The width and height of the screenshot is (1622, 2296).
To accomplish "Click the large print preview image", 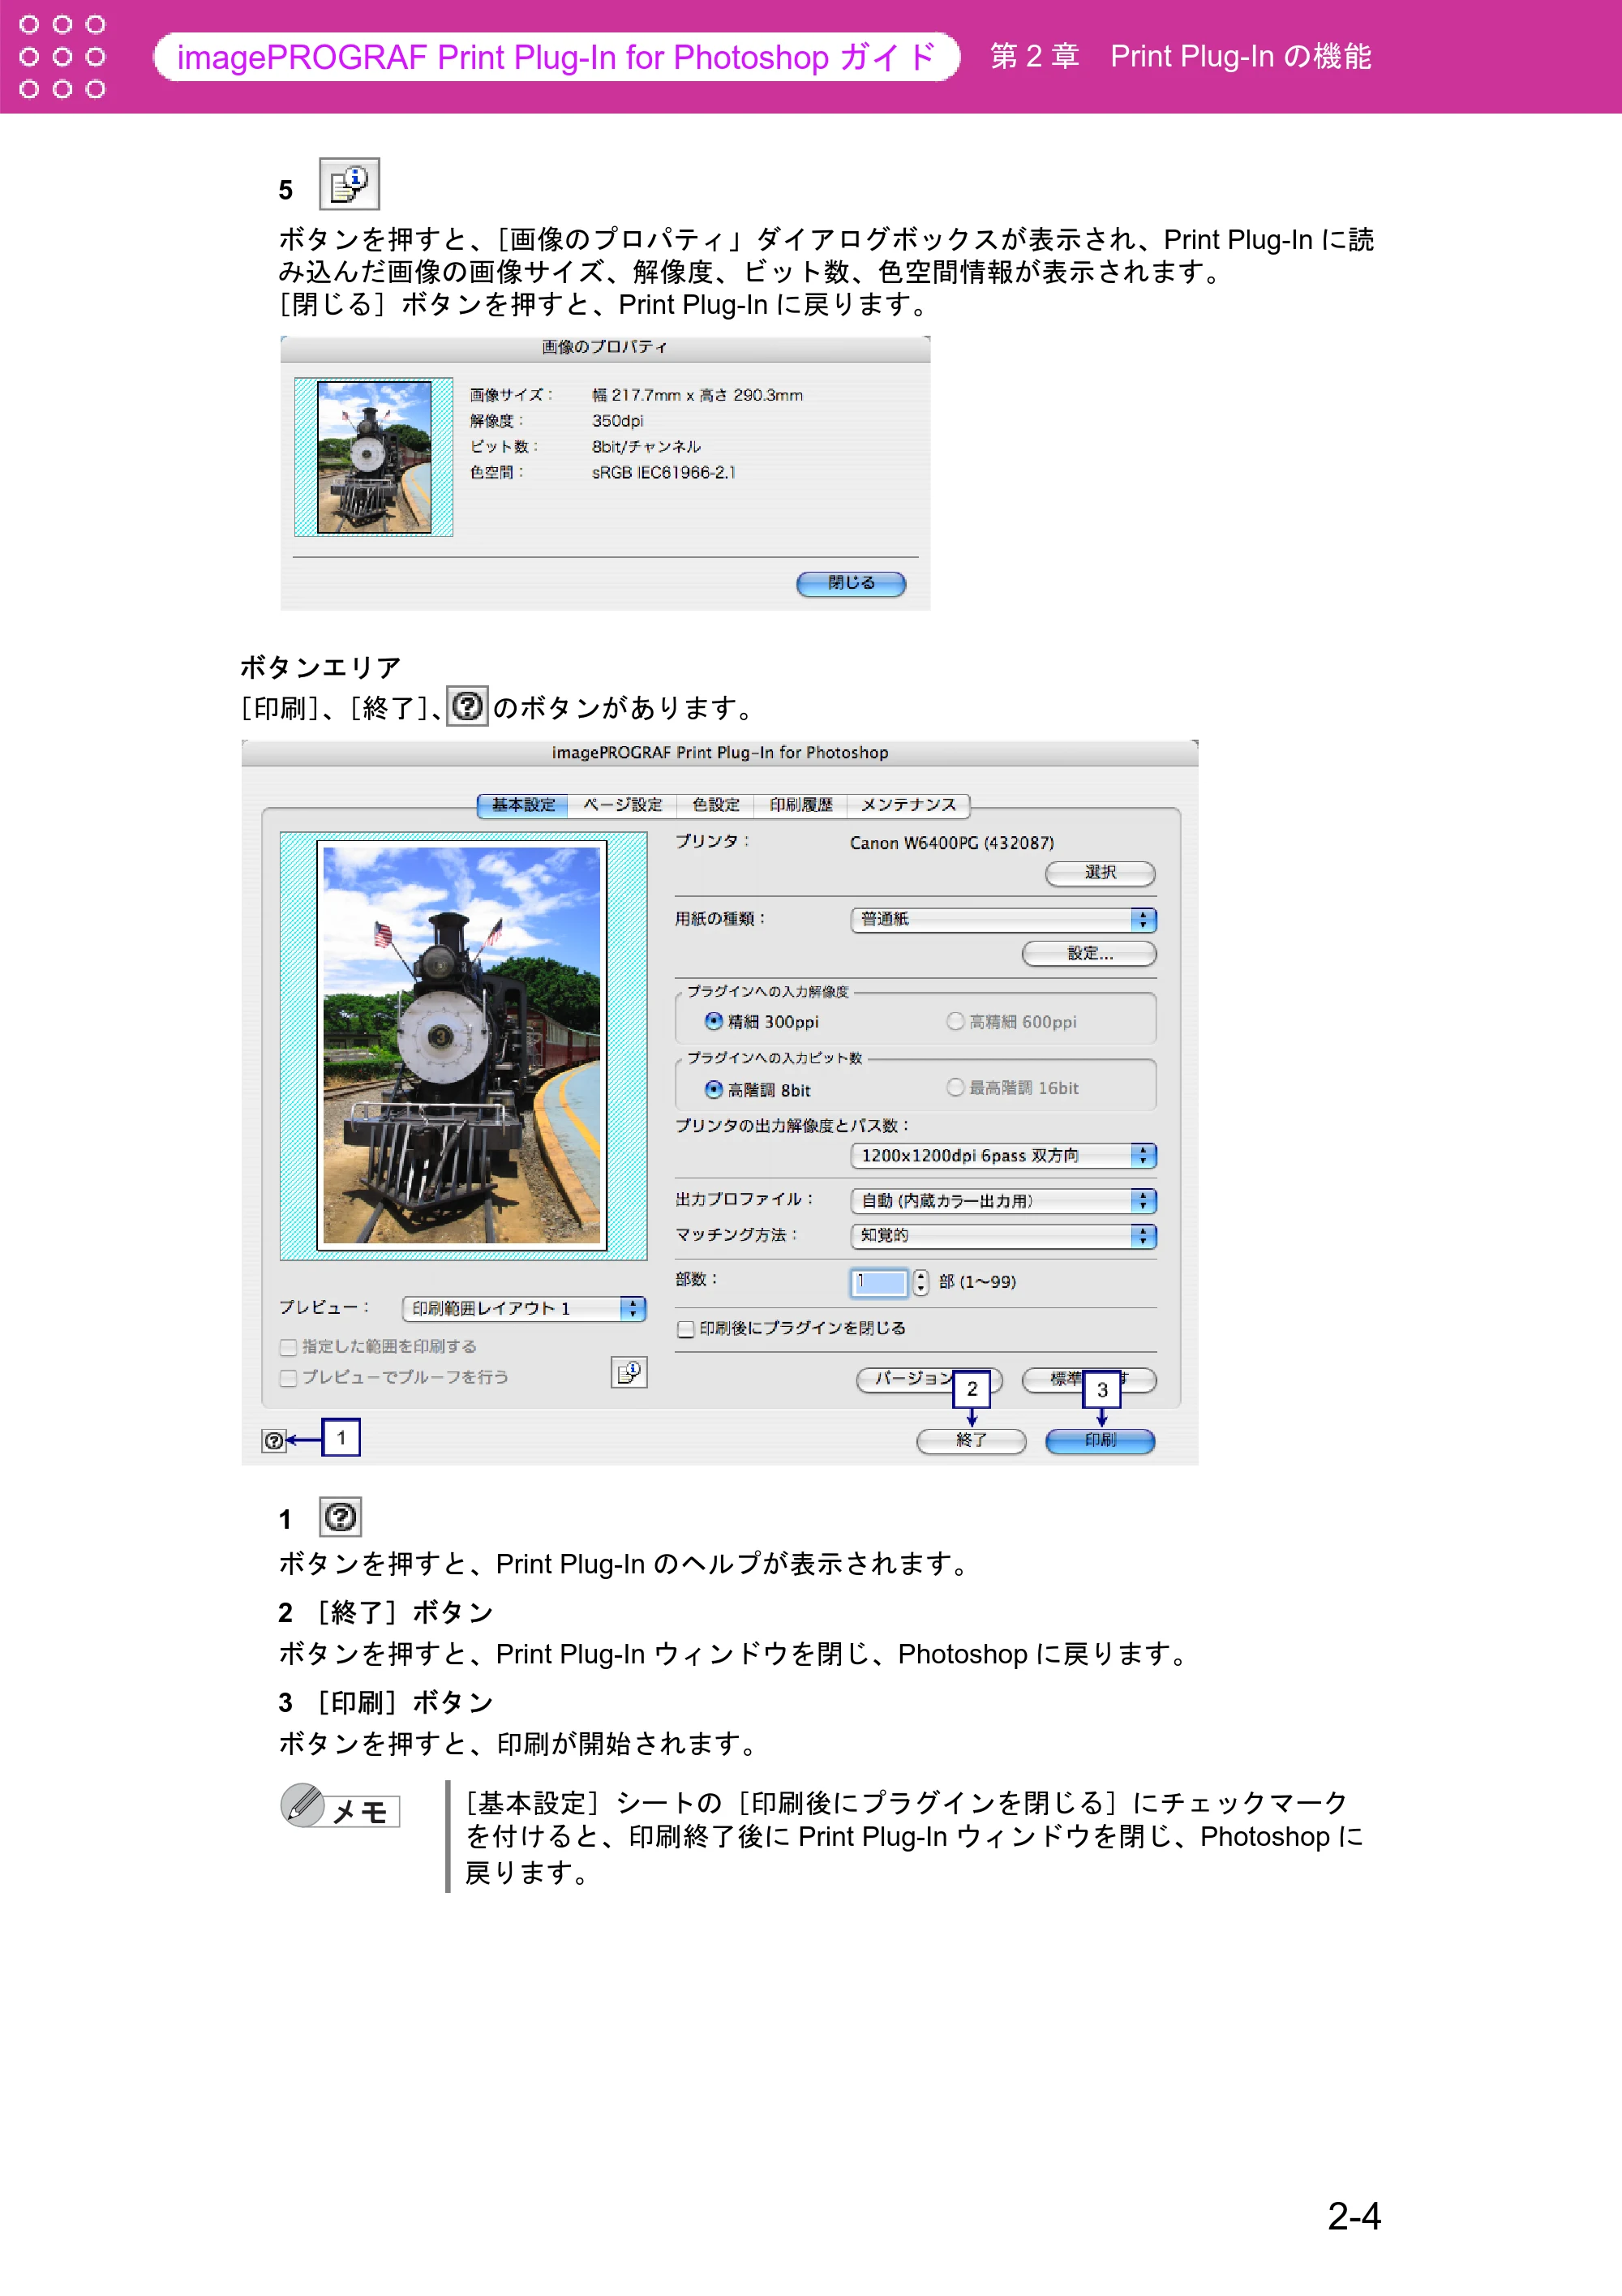I will click(x=462, y=1045).
